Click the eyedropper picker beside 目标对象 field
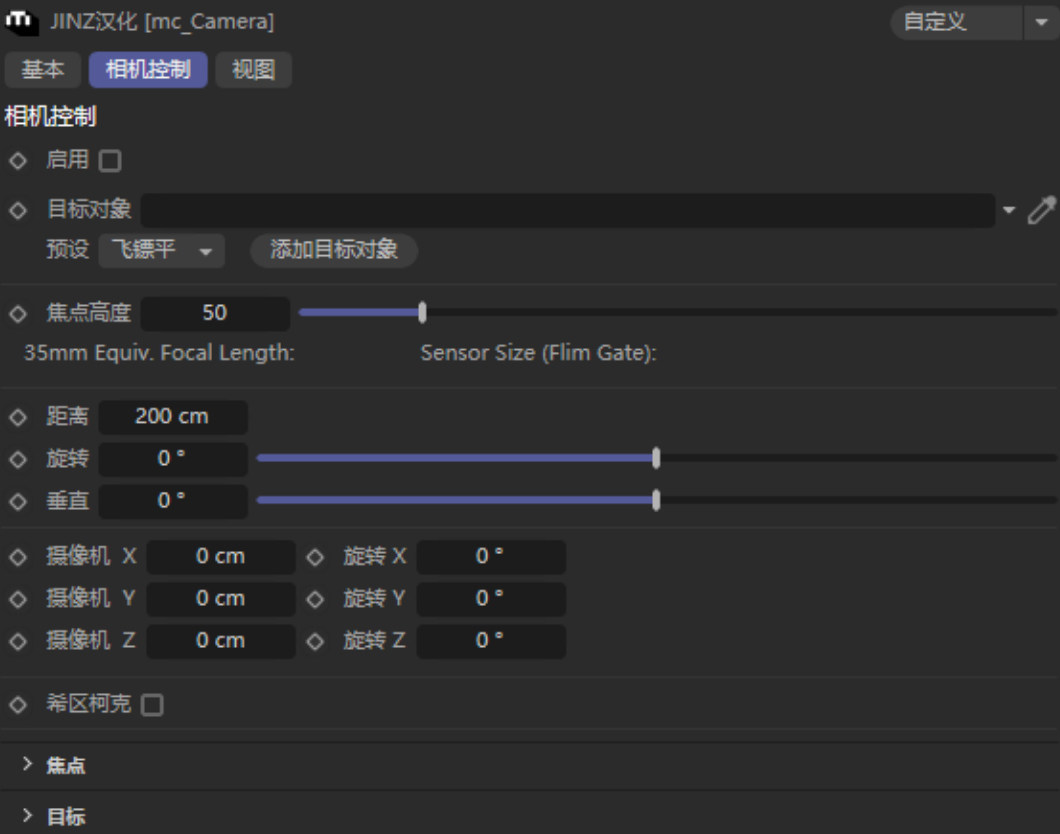 (1042, 210)
